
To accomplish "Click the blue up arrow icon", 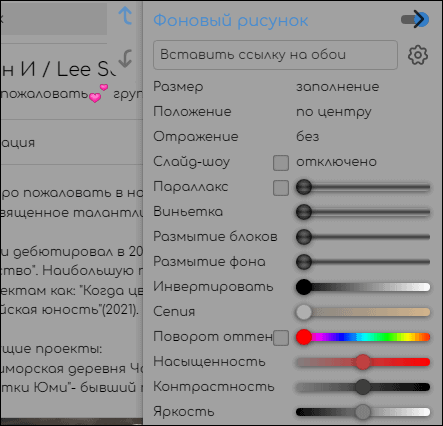I will point(125,16).
